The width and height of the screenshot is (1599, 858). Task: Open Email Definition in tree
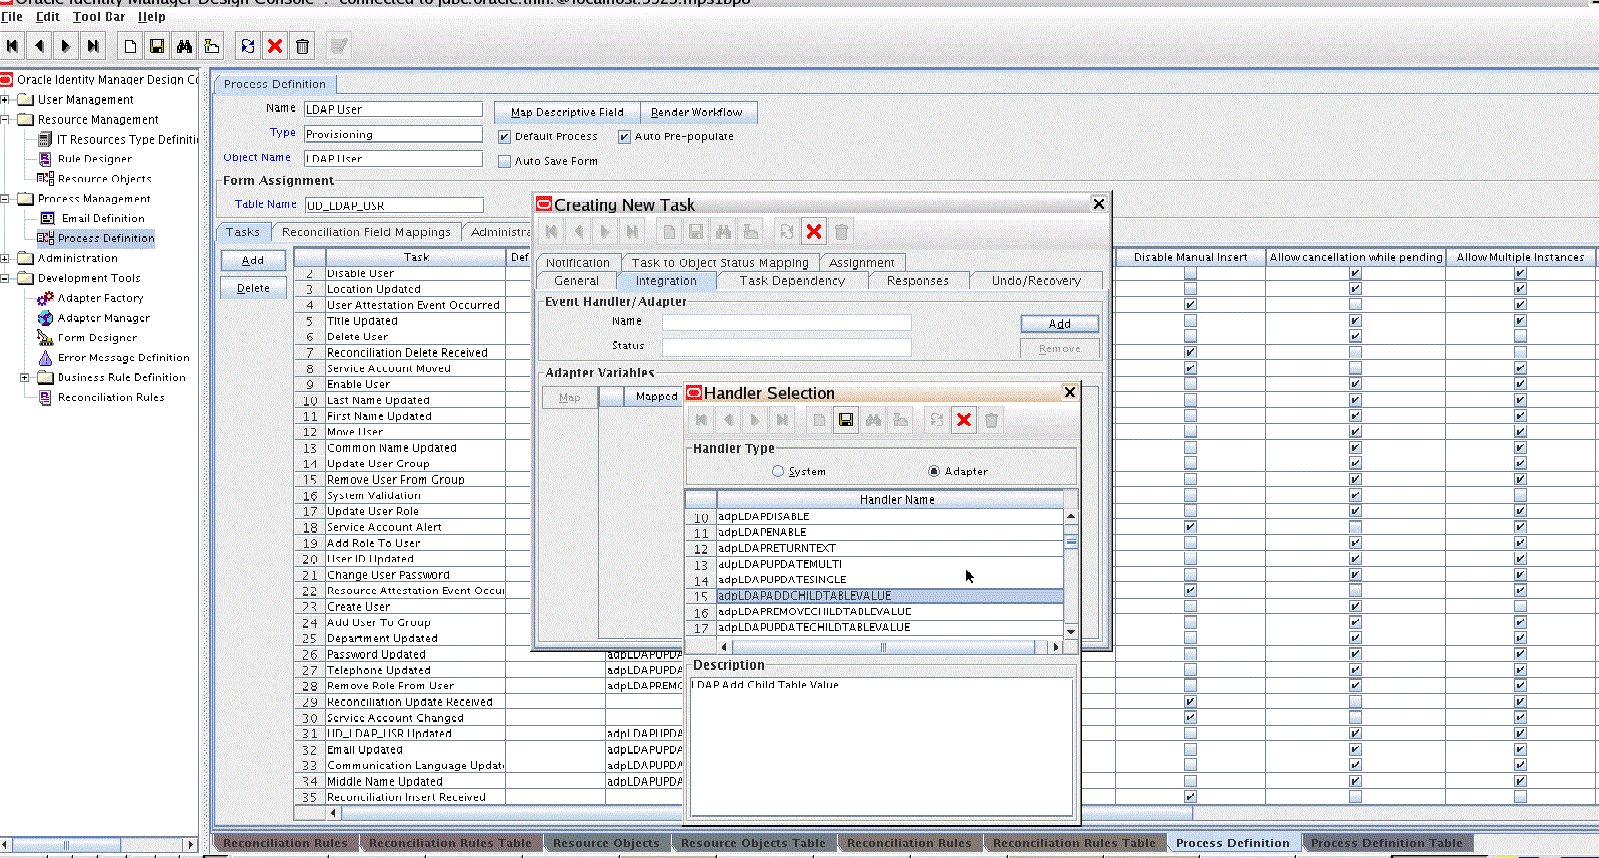point(103,218)
